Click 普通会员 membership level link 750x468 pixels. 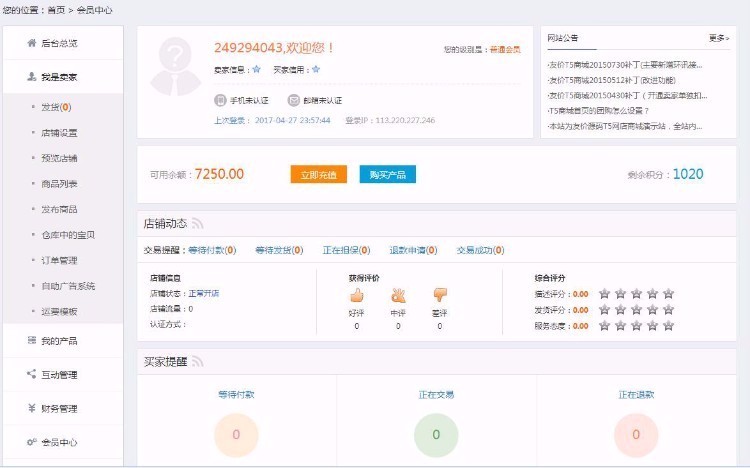click(x=505, y=49)
